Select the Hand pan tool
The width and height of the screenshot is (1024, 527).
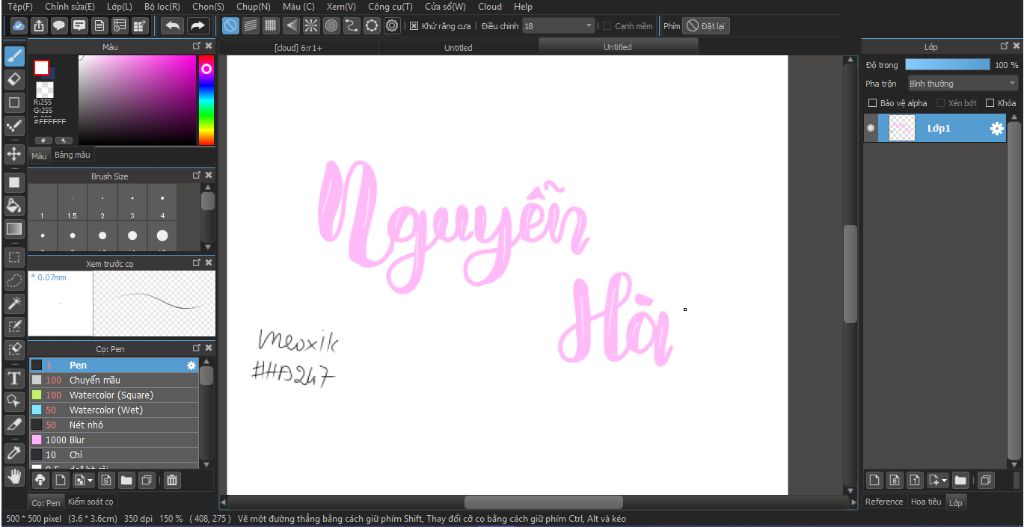click(14, 475)
